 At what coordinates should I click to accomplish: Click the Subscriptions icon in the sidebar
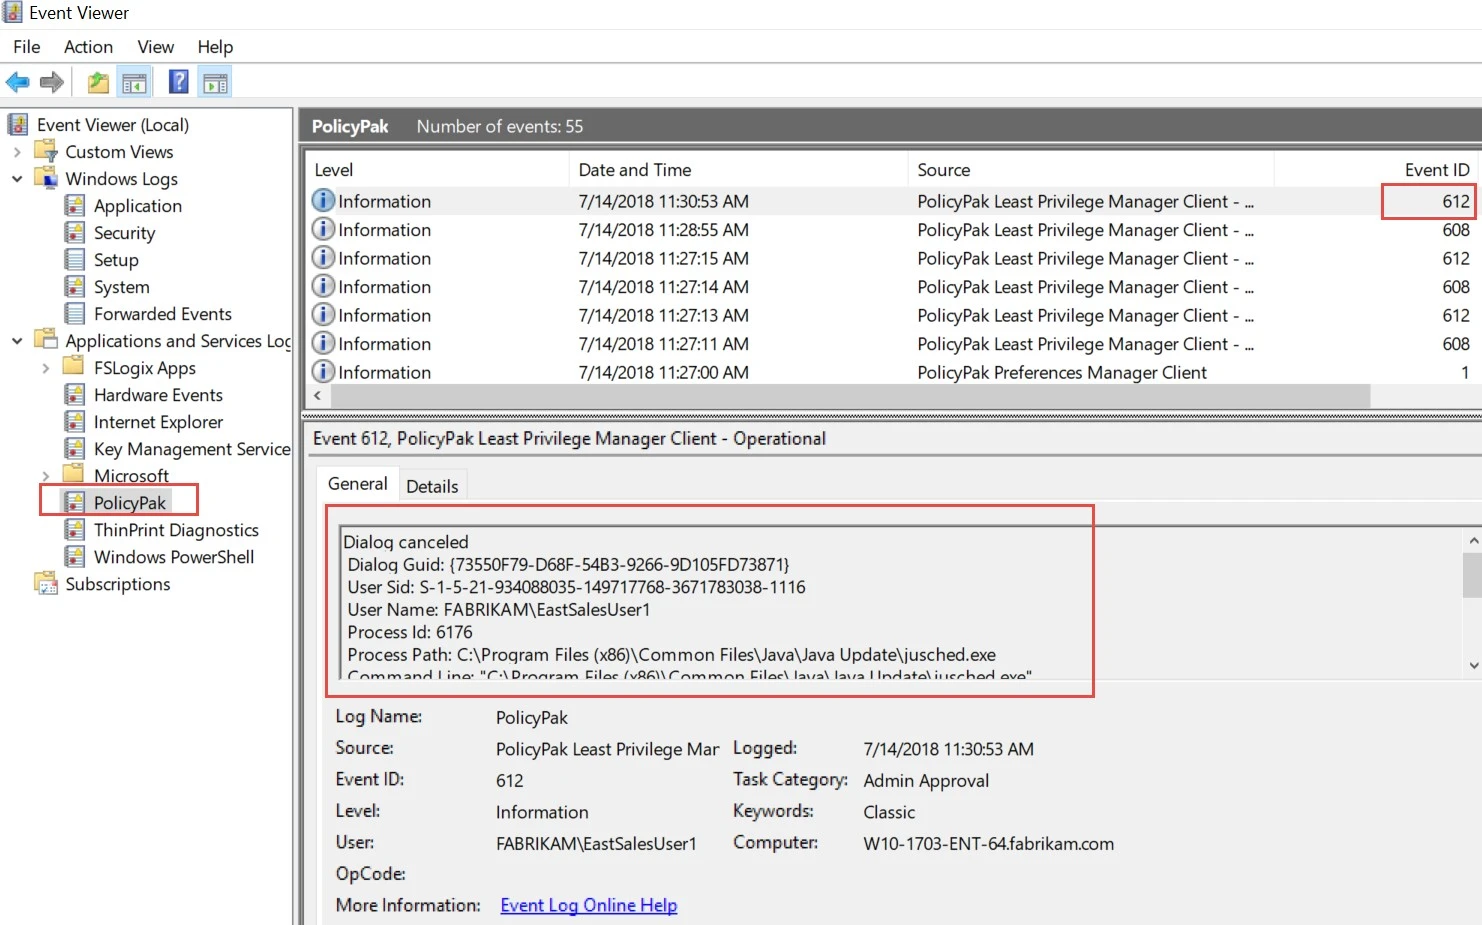tap(46, 583)
